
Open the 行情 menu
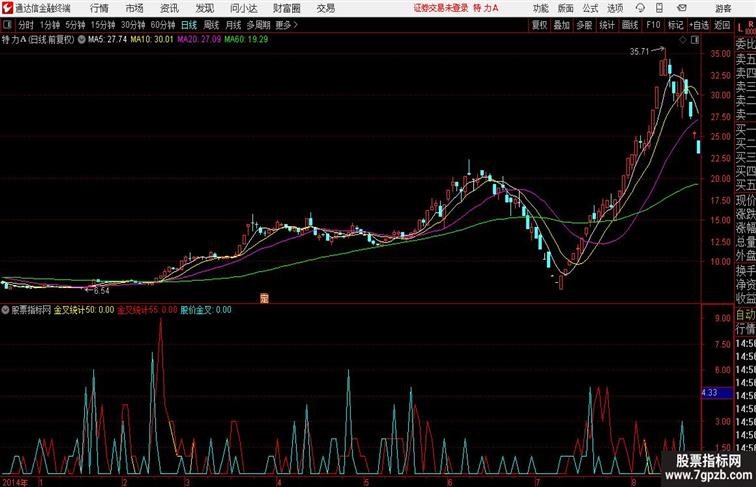point(99,8)
